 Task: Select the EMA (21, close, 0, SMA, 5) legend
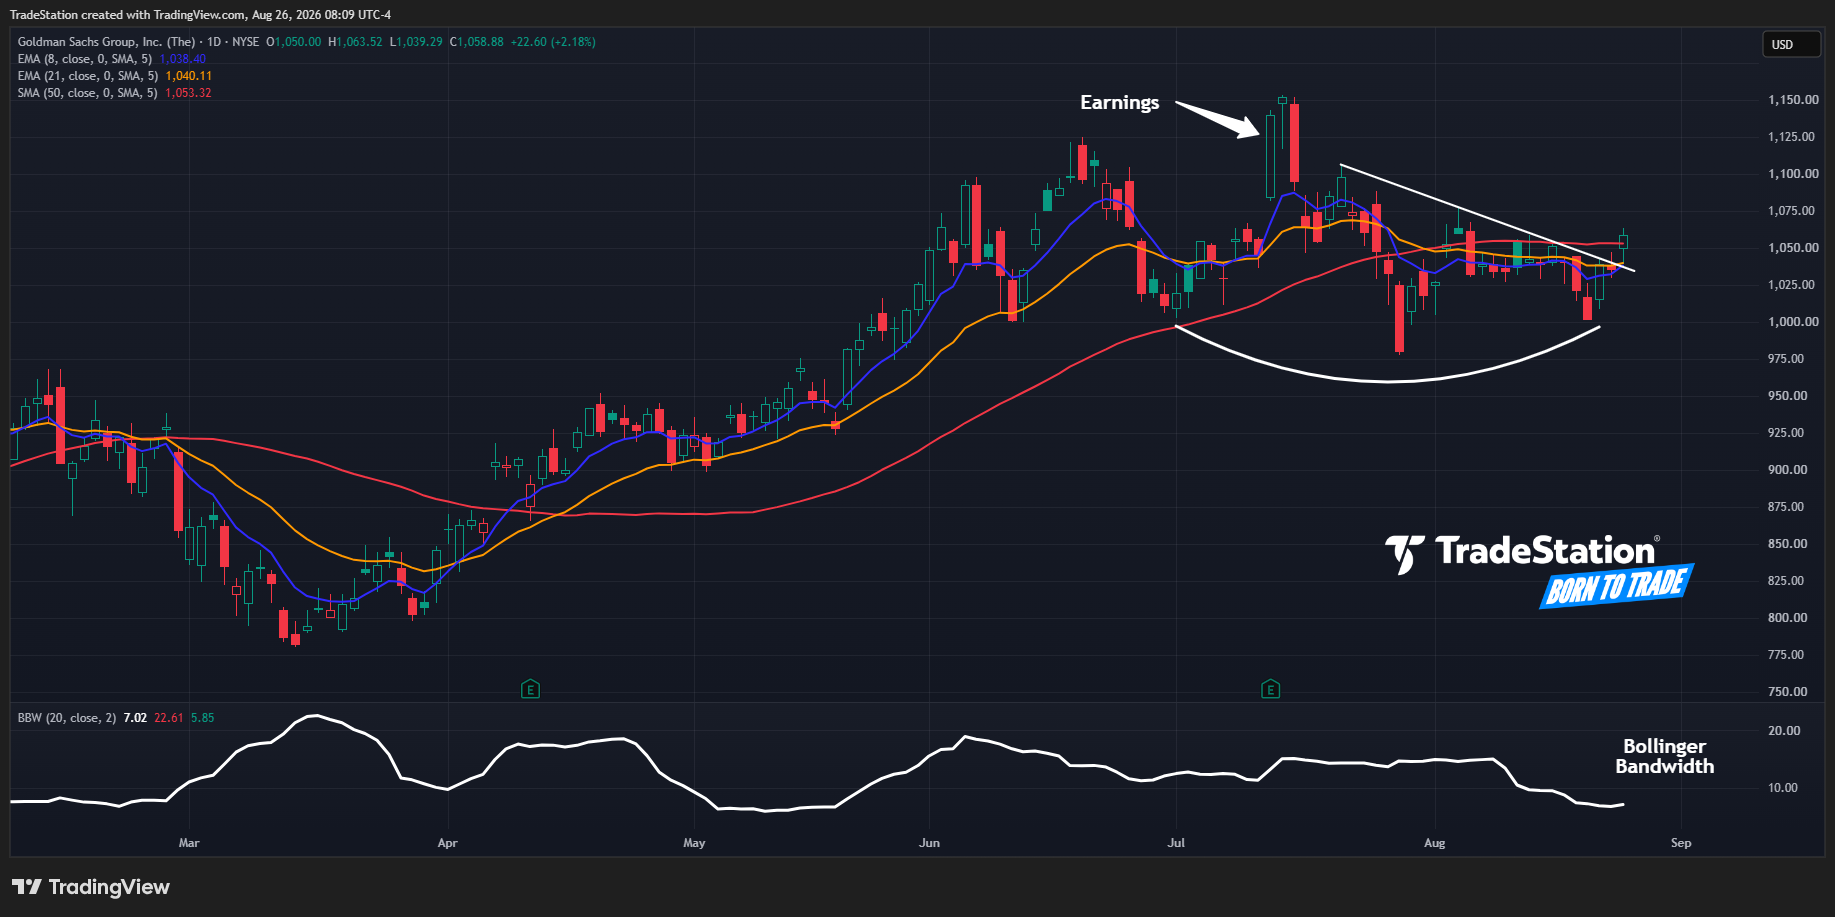[88, 76]
